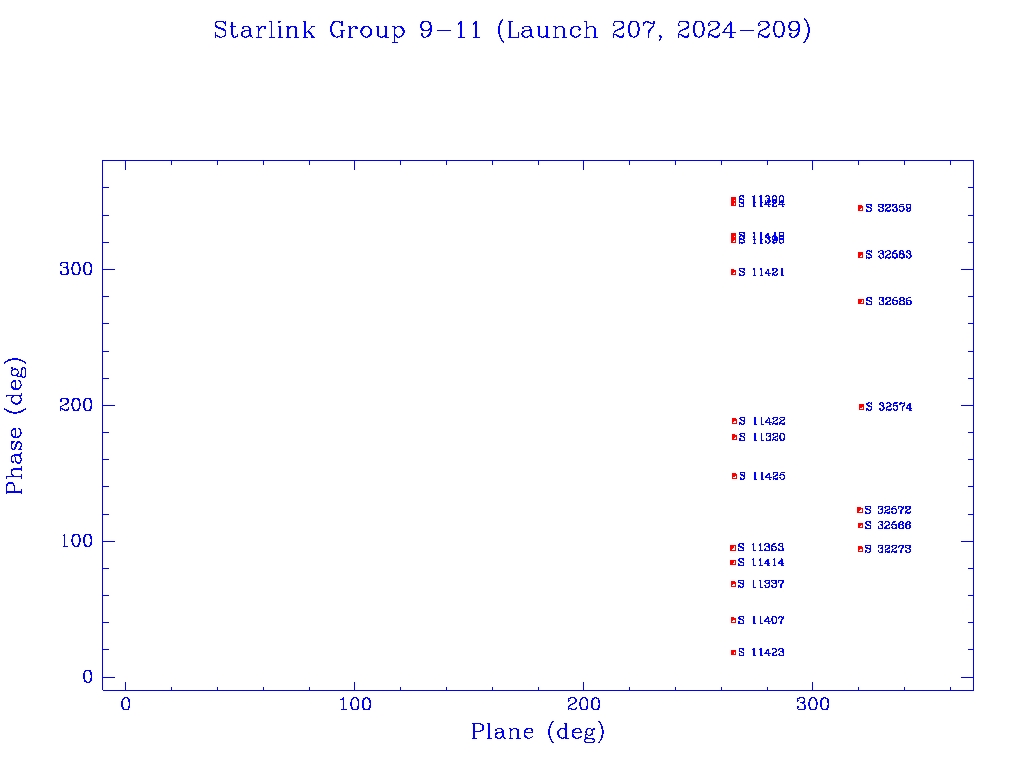This screenshot has width=1024, height=768.
Task: Click the red marker beside S 32574
Action: (861, 407)
